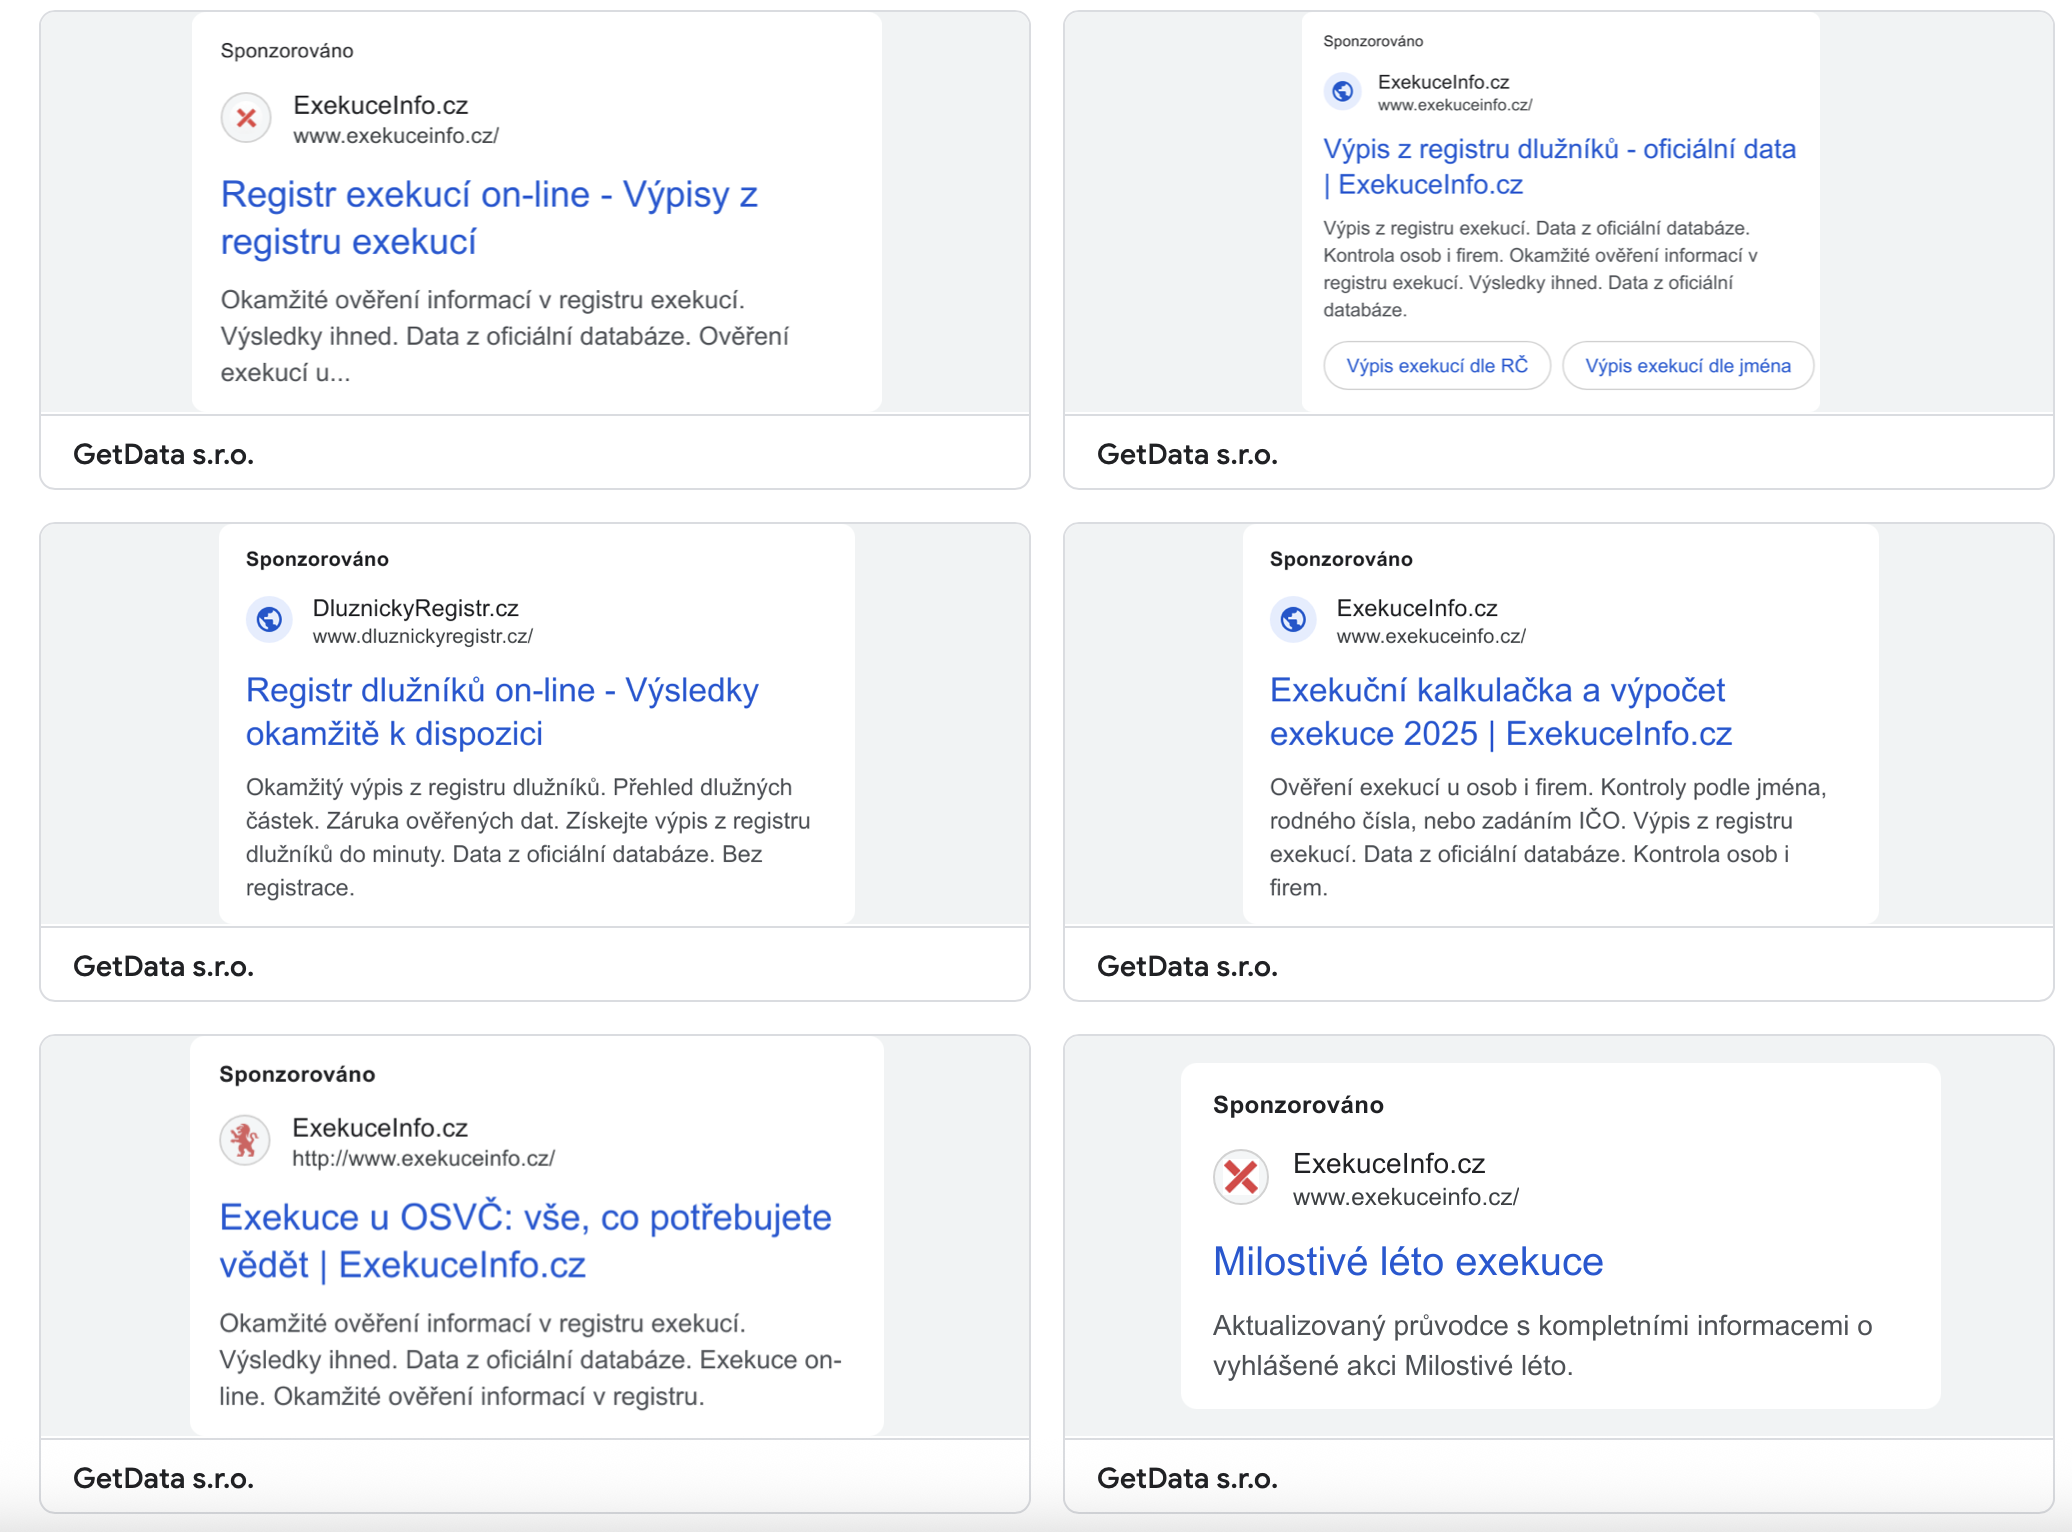Screen dimensions: 2072x1532
Task: Click the 'Výpis exekucí dle jména' sitelink button
Action: click(x=1688, y=366)
